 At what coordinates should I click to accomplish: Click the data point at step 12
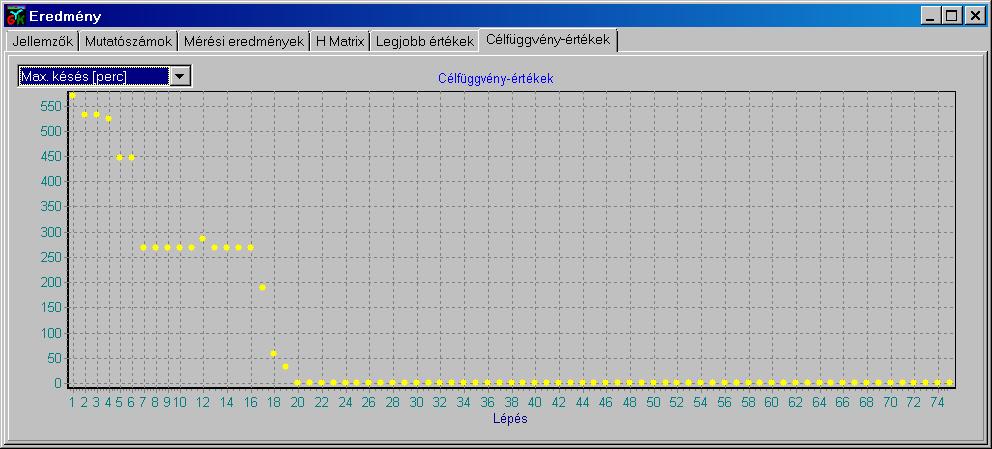pos(202,239)
